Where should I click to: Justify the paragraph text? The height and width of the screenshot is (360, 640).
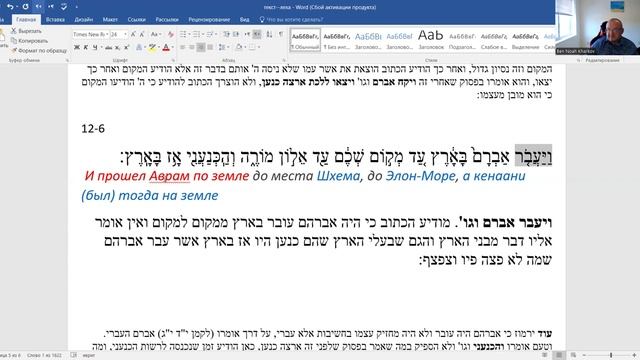(x=210, y=47)
